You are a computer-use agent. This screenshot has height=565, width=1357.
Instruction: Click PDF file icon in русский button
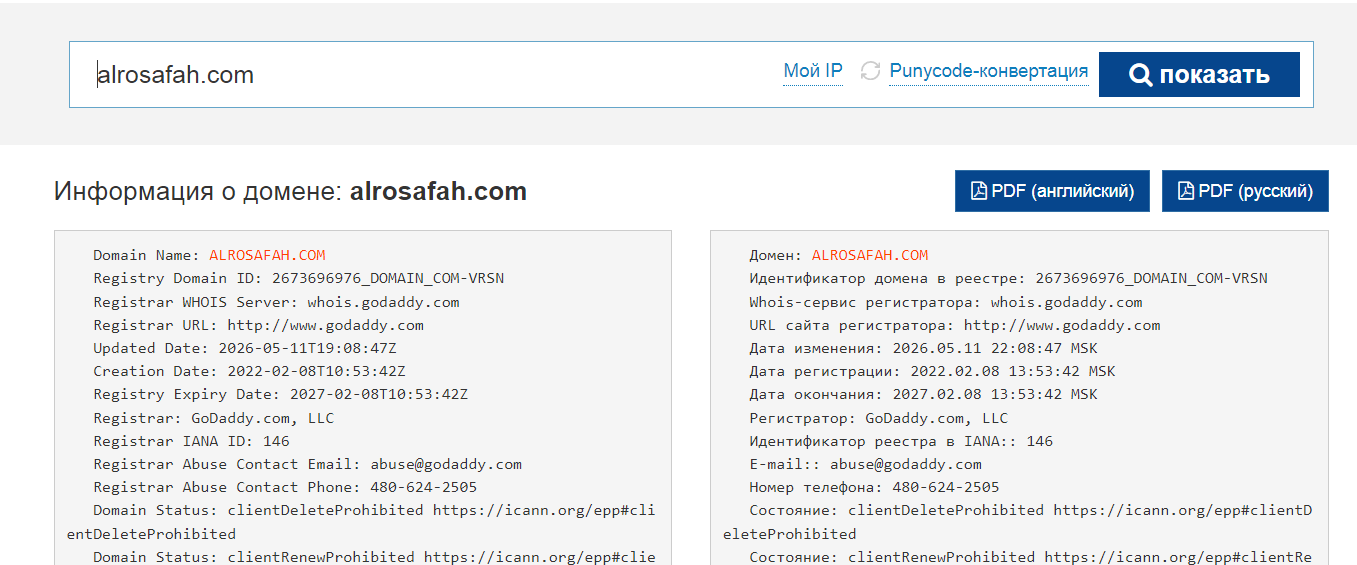(1186, 191)
